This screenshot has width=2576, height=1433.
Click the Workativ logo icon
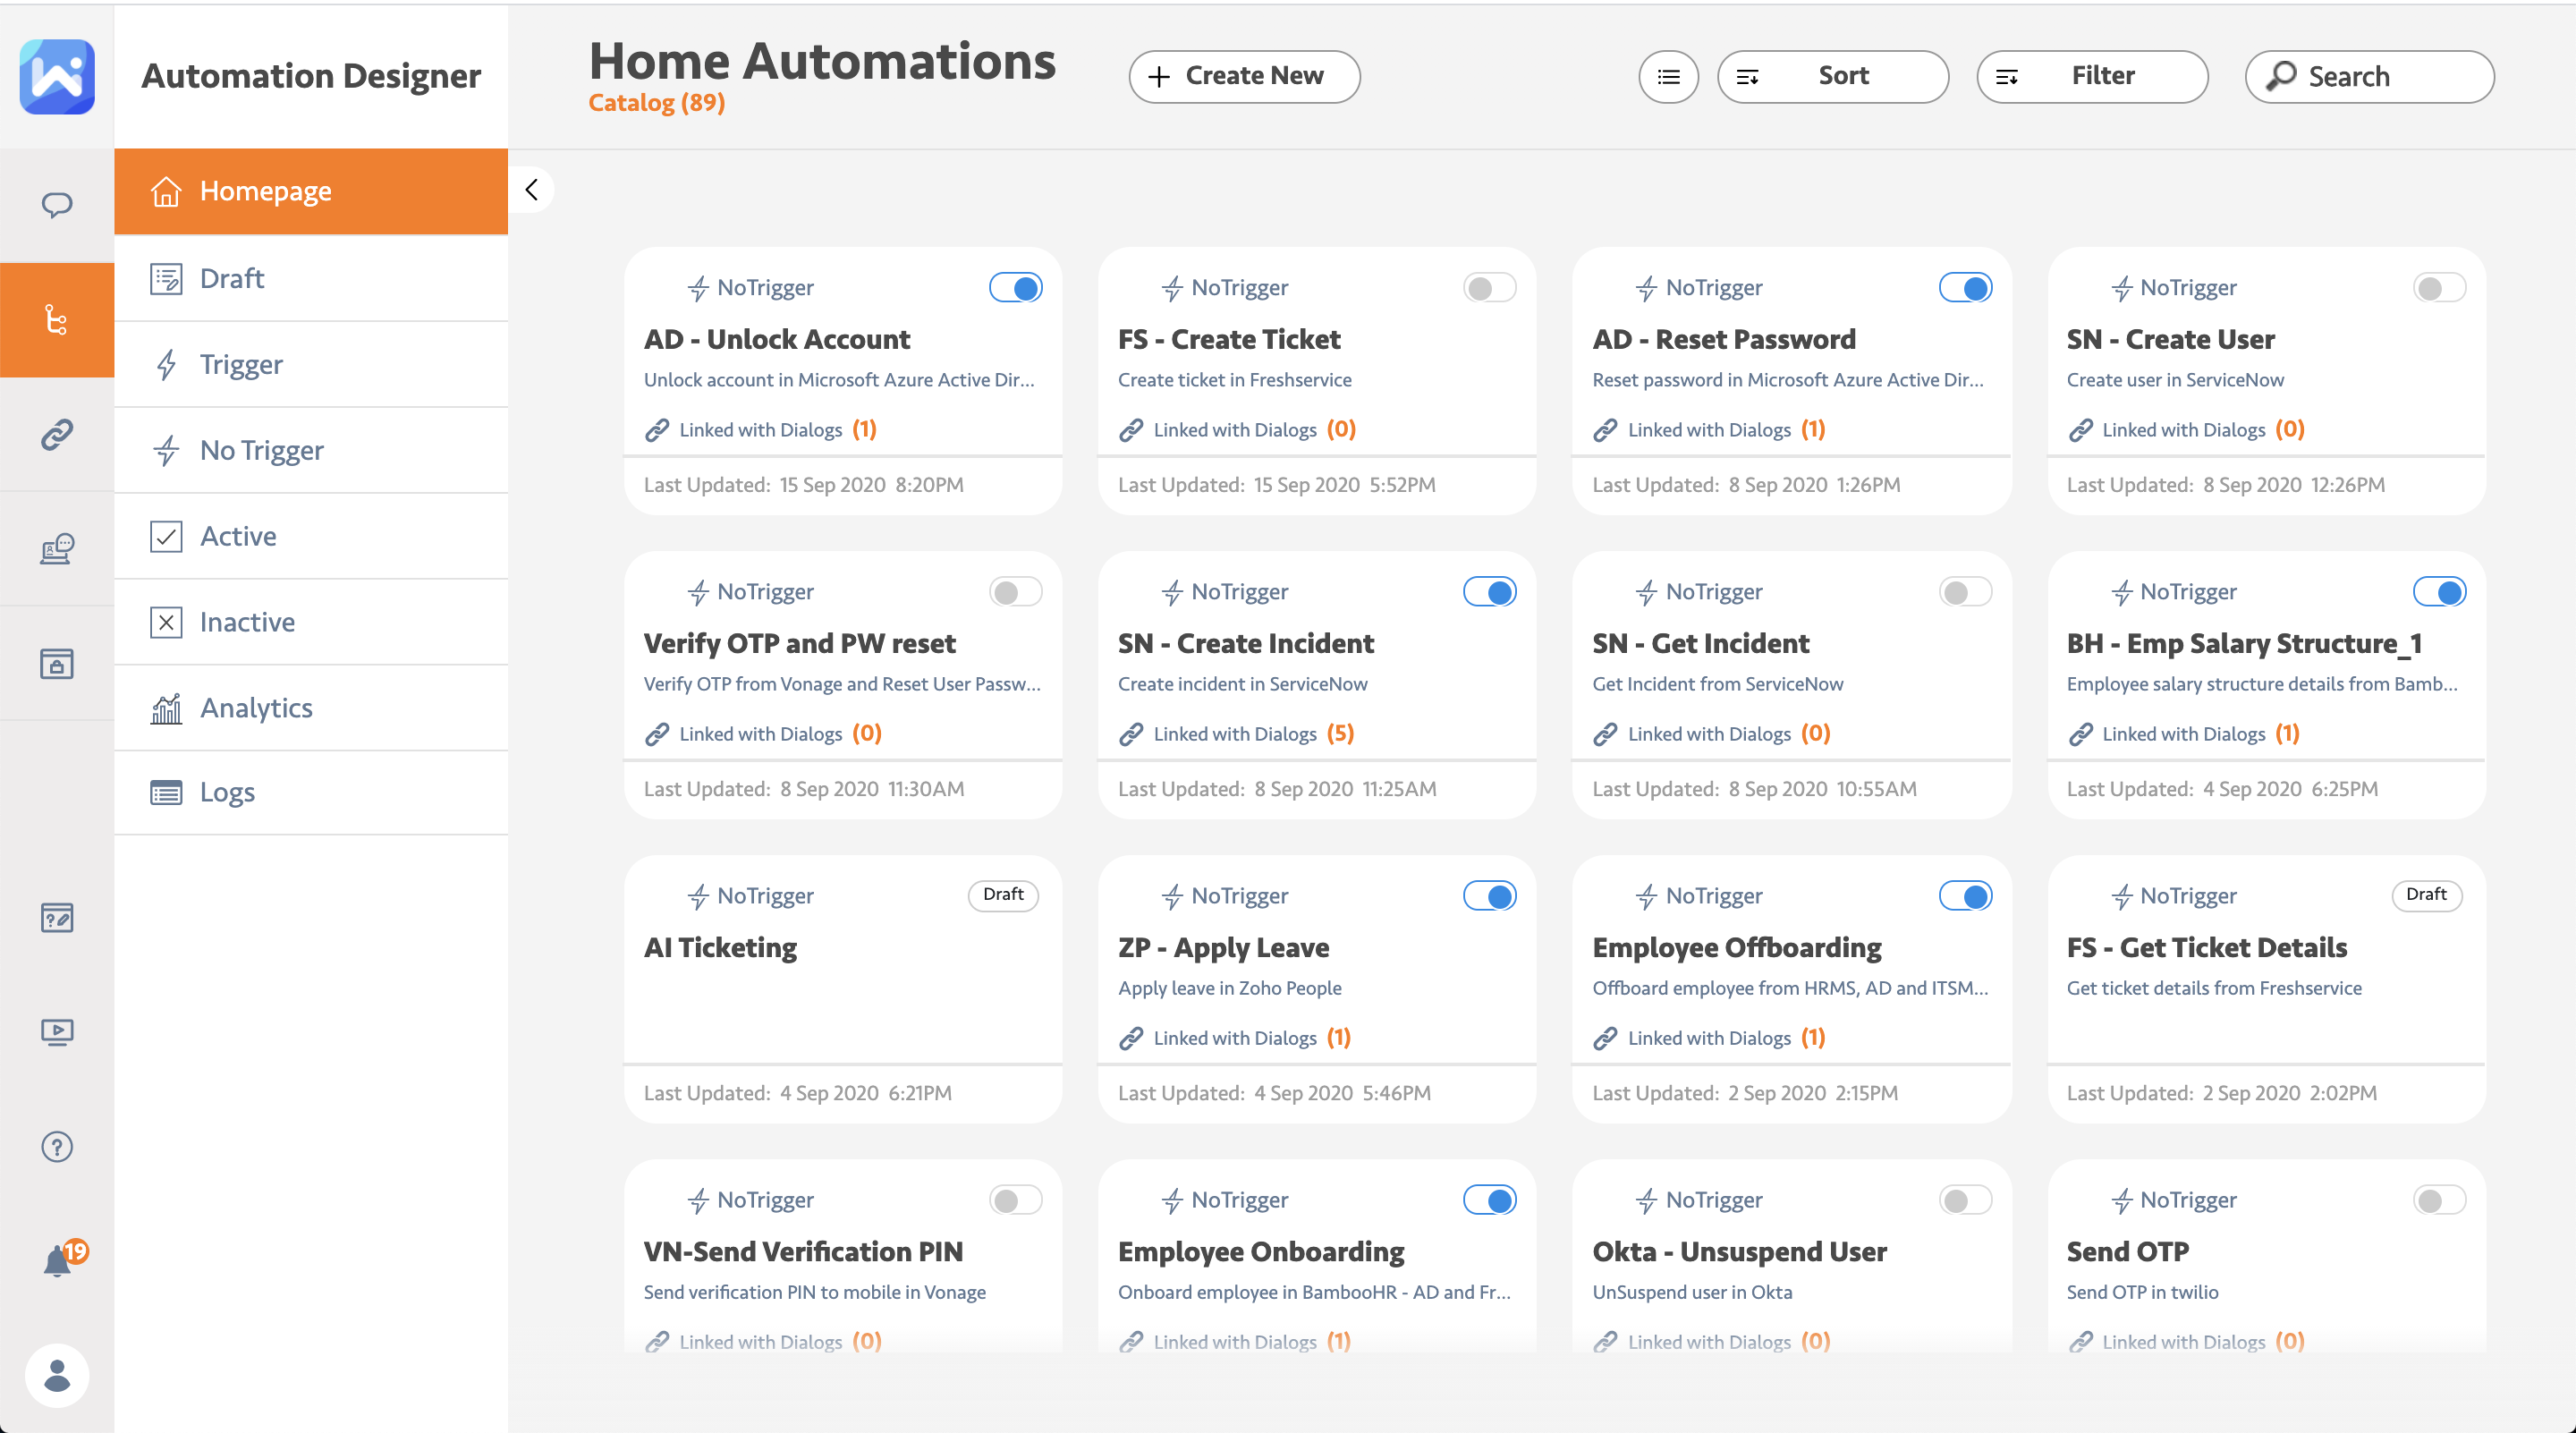(x=57, y=76)
